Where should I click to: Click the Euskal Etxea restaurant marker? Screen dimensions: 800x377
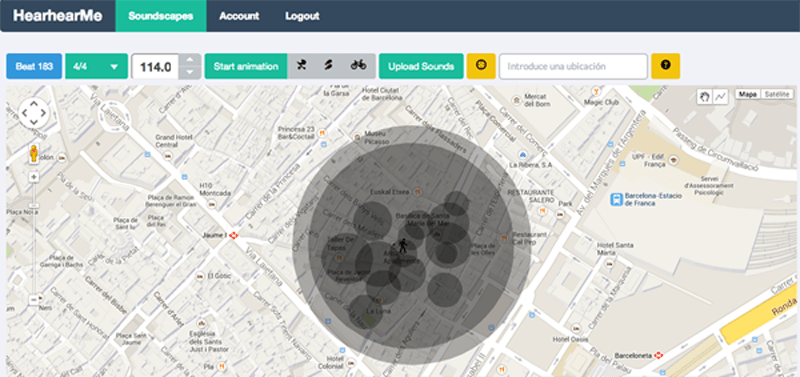click(x=418, y=192)
